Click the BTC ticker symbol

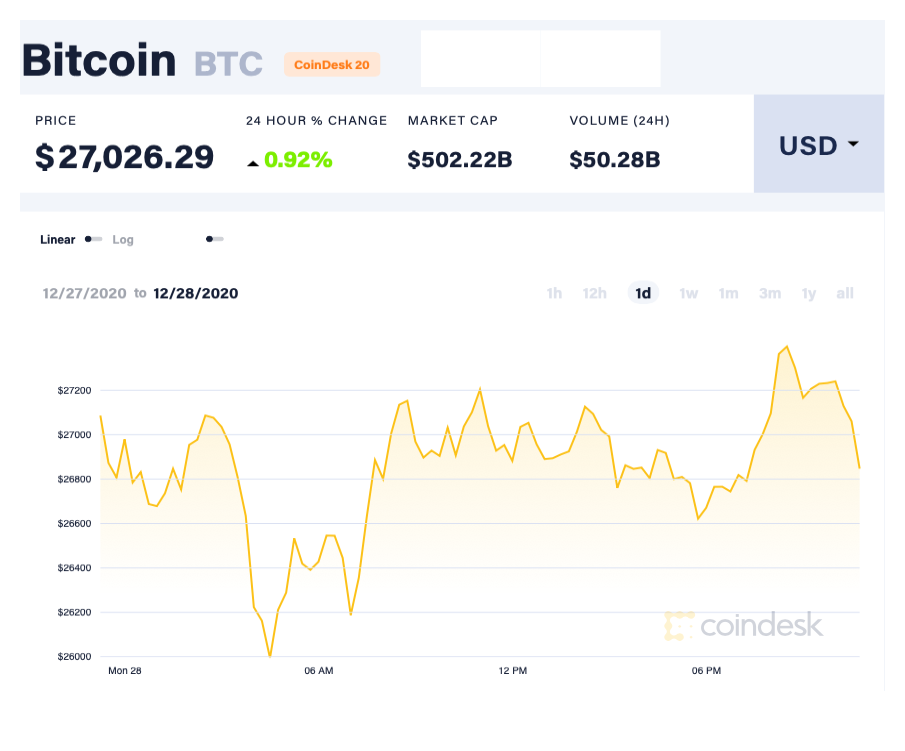pyautogui.click(x=228, y=63)
